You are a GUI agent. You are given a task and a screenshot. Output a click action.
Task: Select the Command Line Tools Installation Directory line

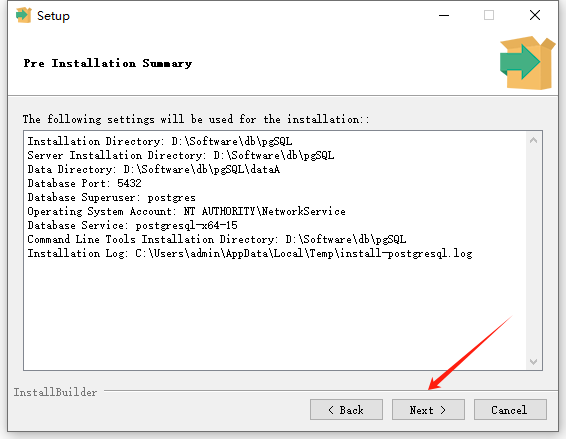pos(217,239)
